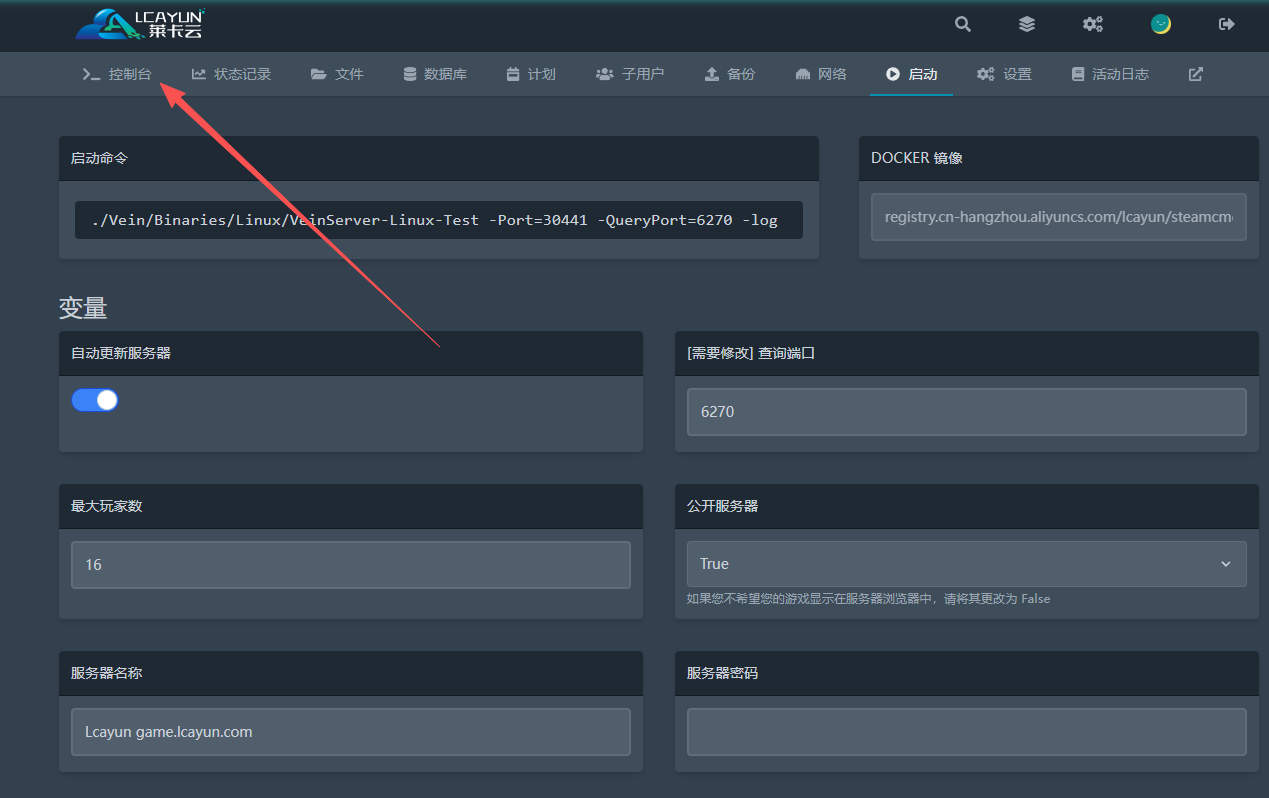
Task: Click the 服务器密码 input field
Action: point(966,732)
